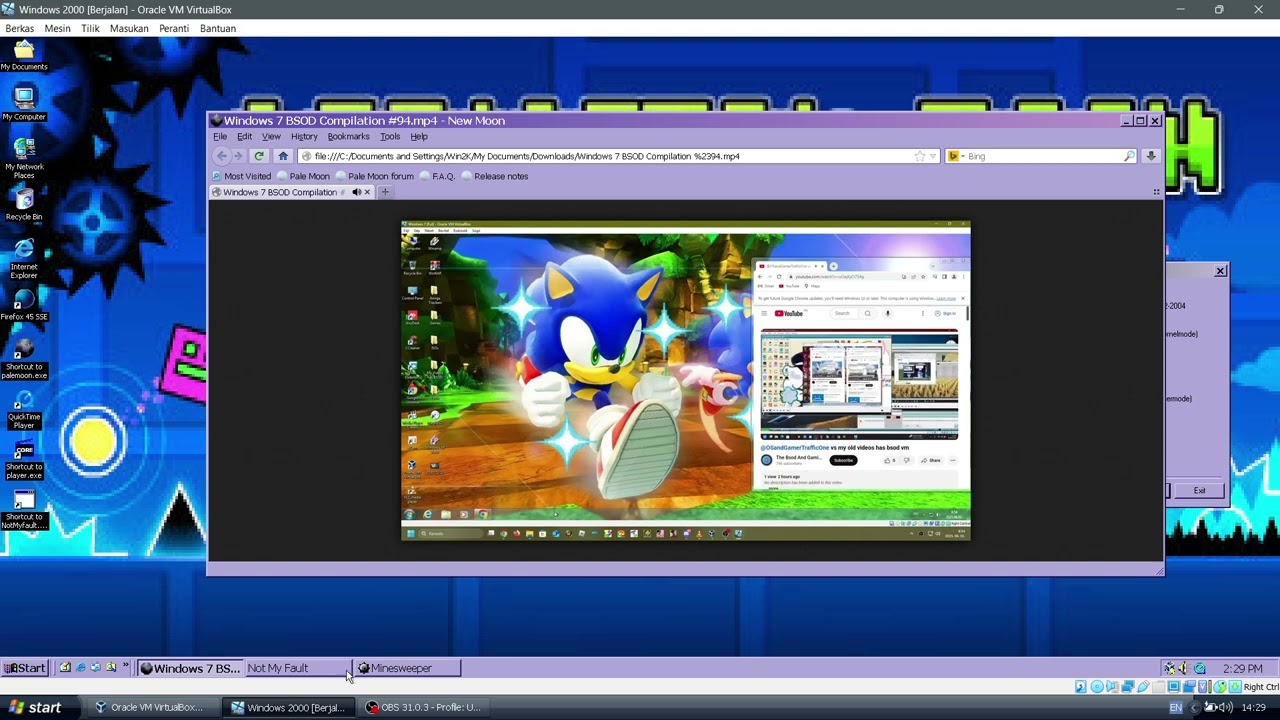Screen dimensions: 1280x720
Task: Switch to OBS 31.0.3 taskbar item
Action: 422,707
